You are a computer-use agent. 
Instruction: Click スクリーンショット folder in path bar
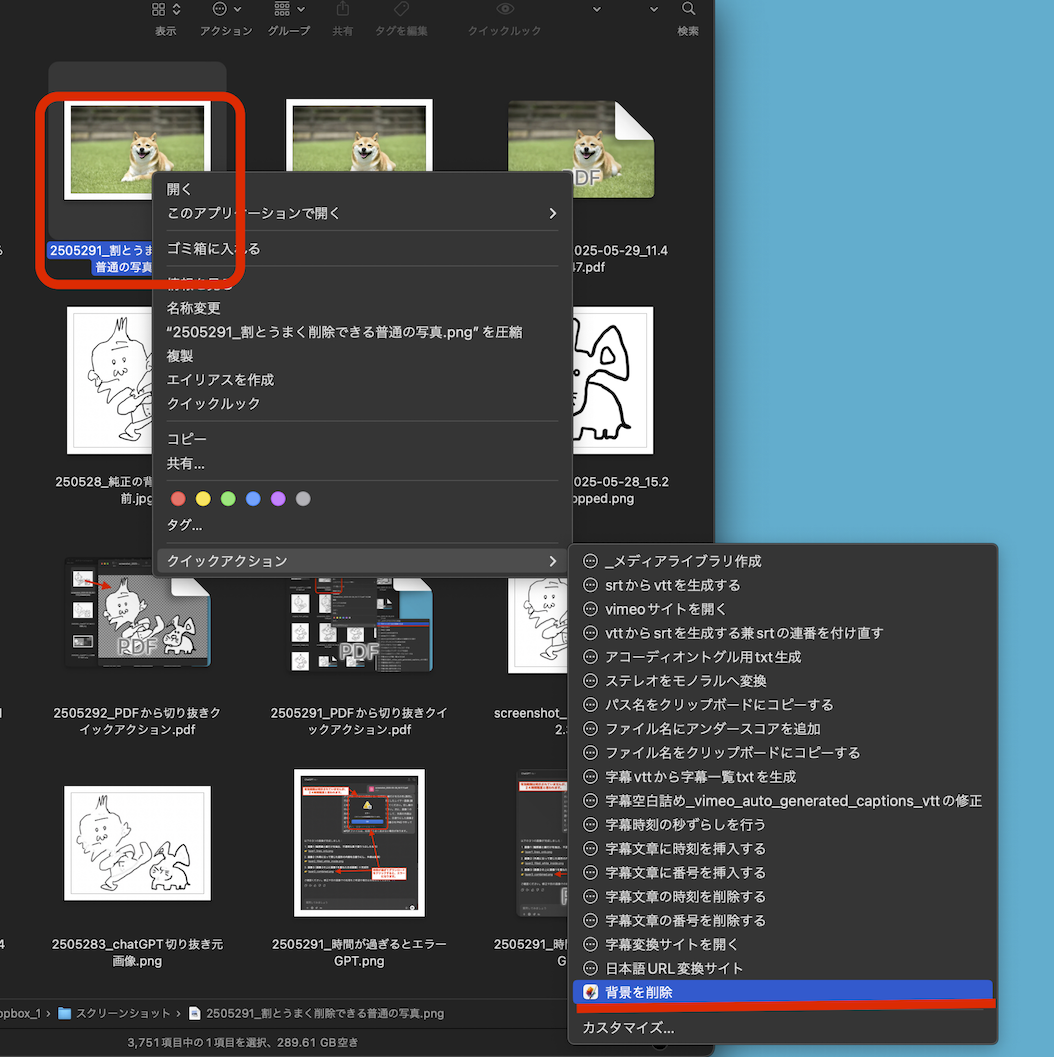(x=115, y=1013)
